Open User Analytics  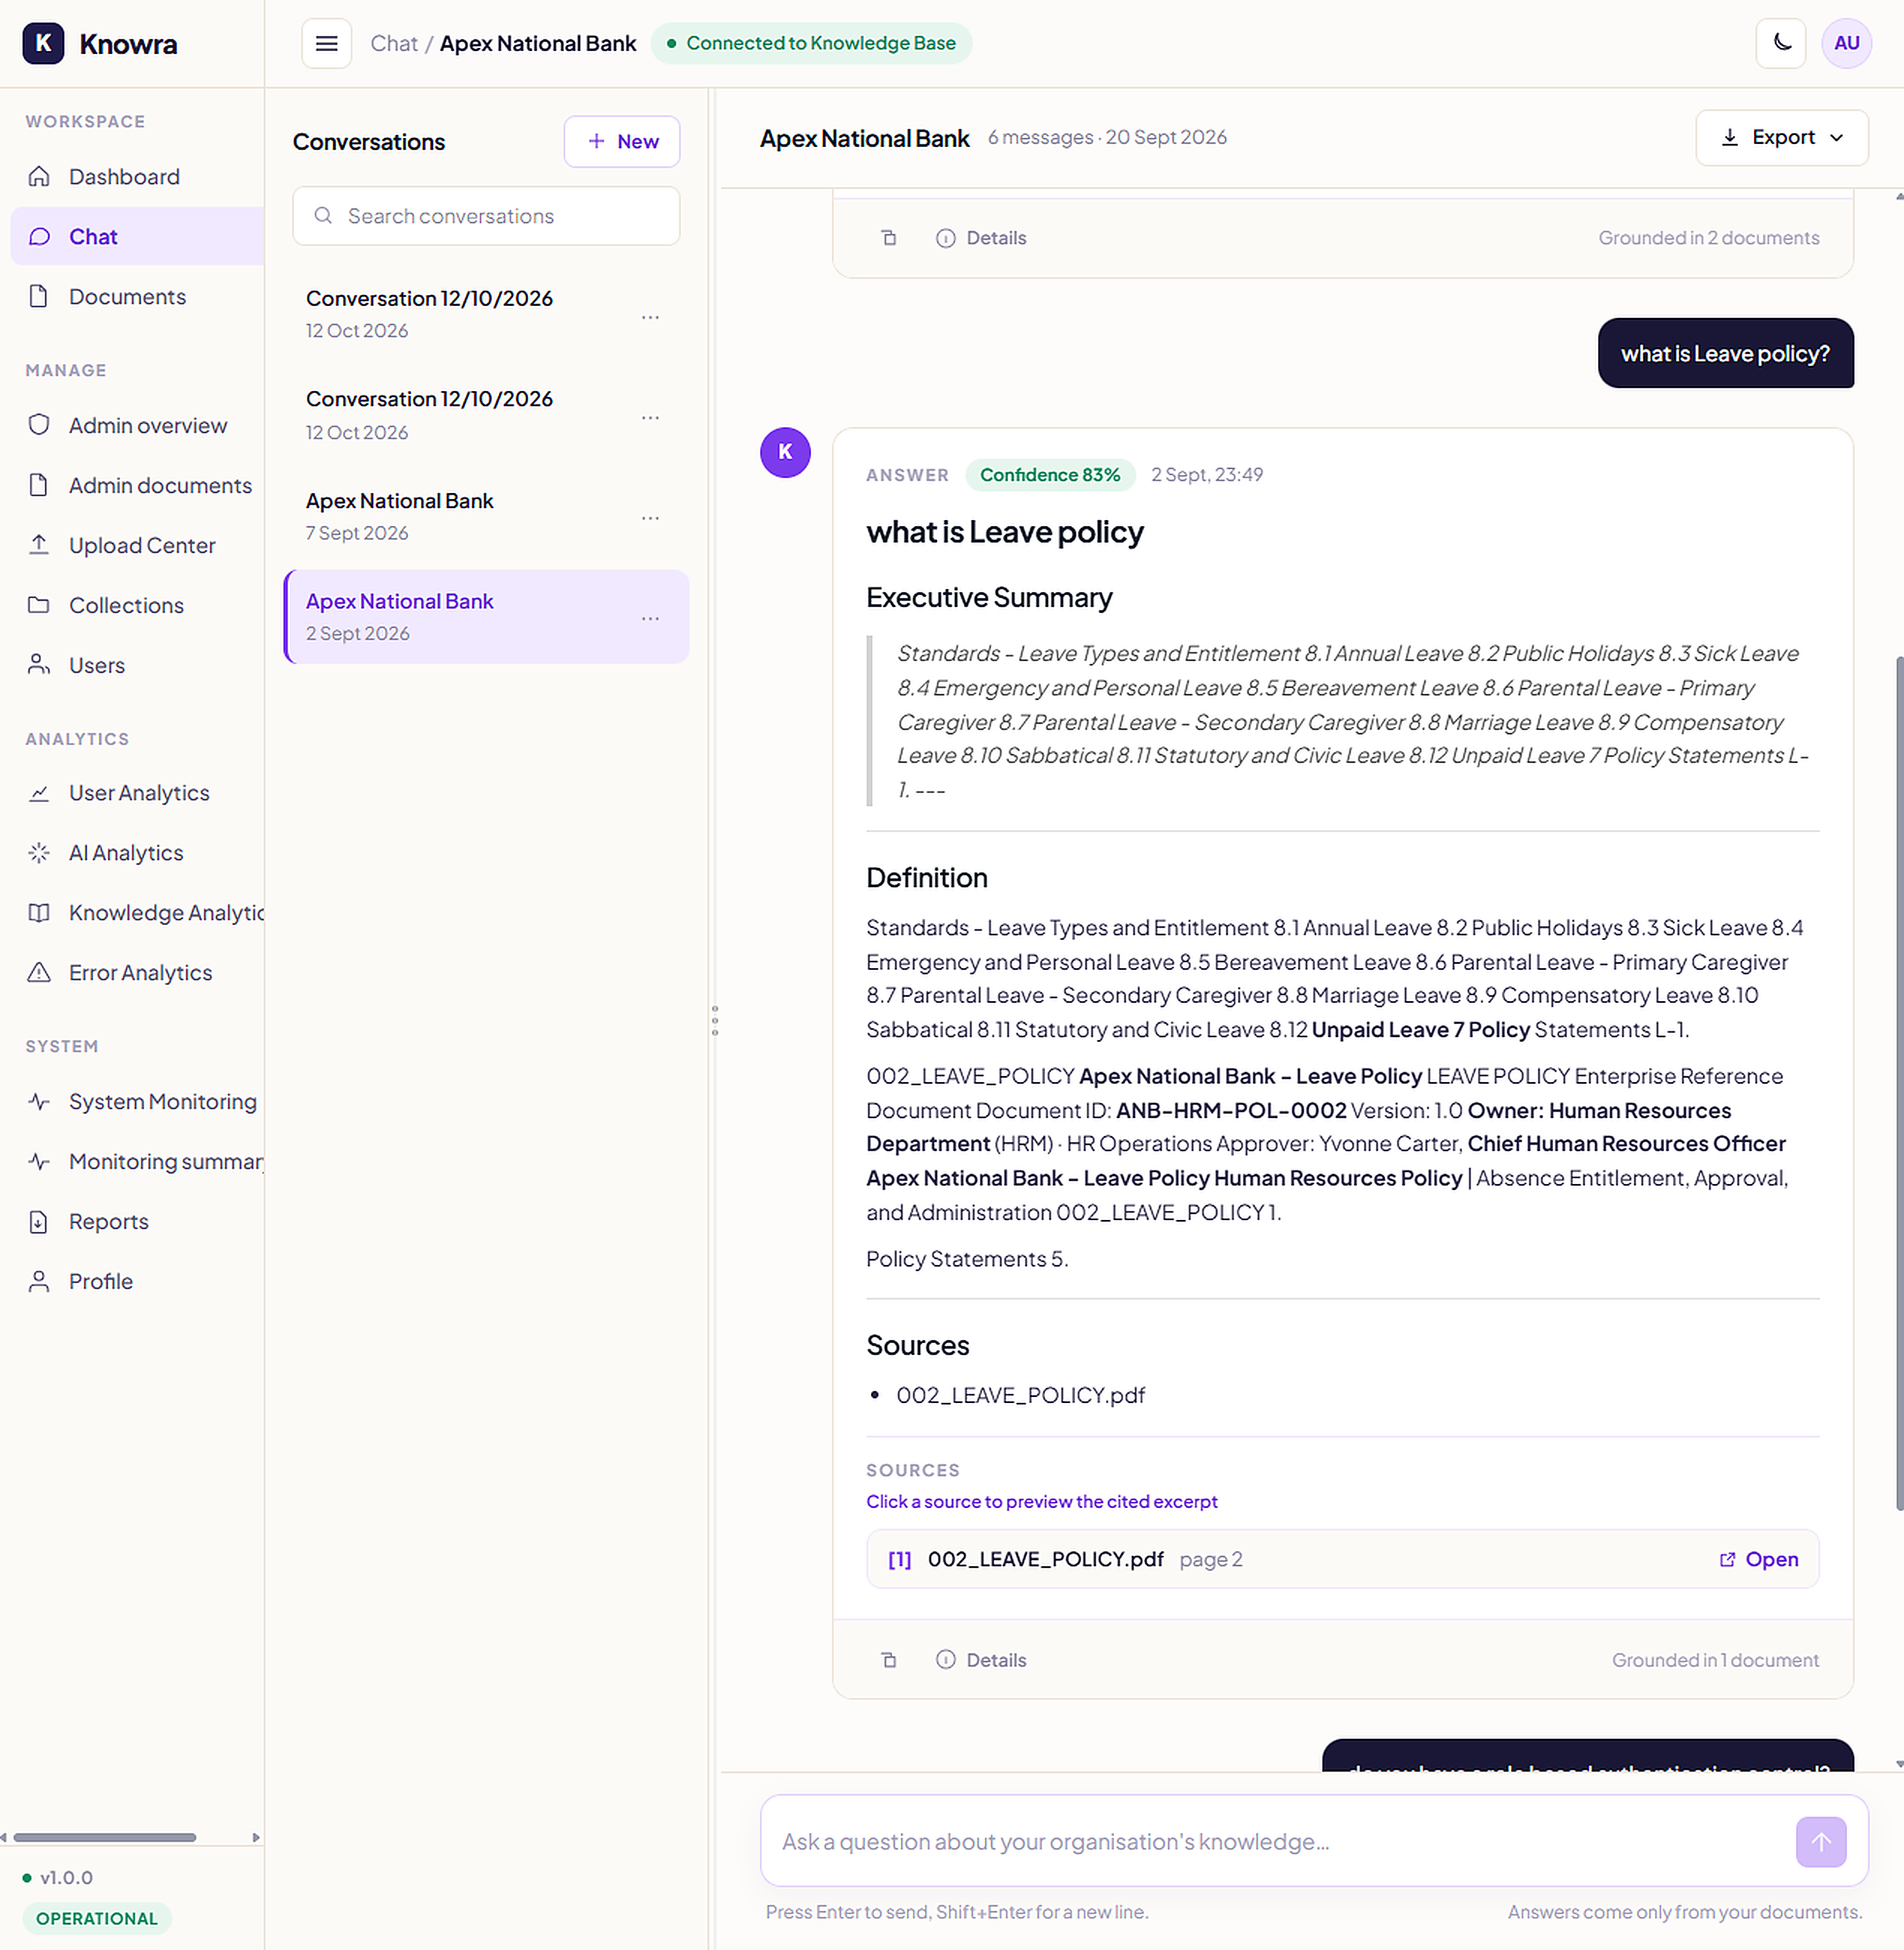point(137,793)
